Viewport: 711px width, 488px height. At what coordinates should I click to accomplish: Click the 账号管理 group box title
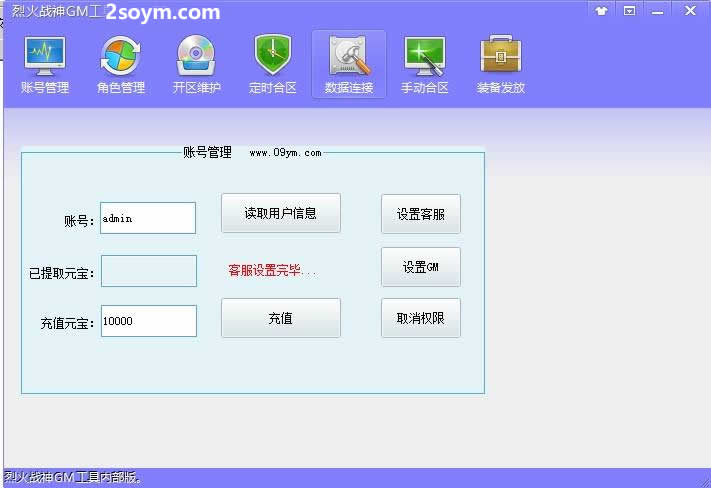tap(208, 152)
